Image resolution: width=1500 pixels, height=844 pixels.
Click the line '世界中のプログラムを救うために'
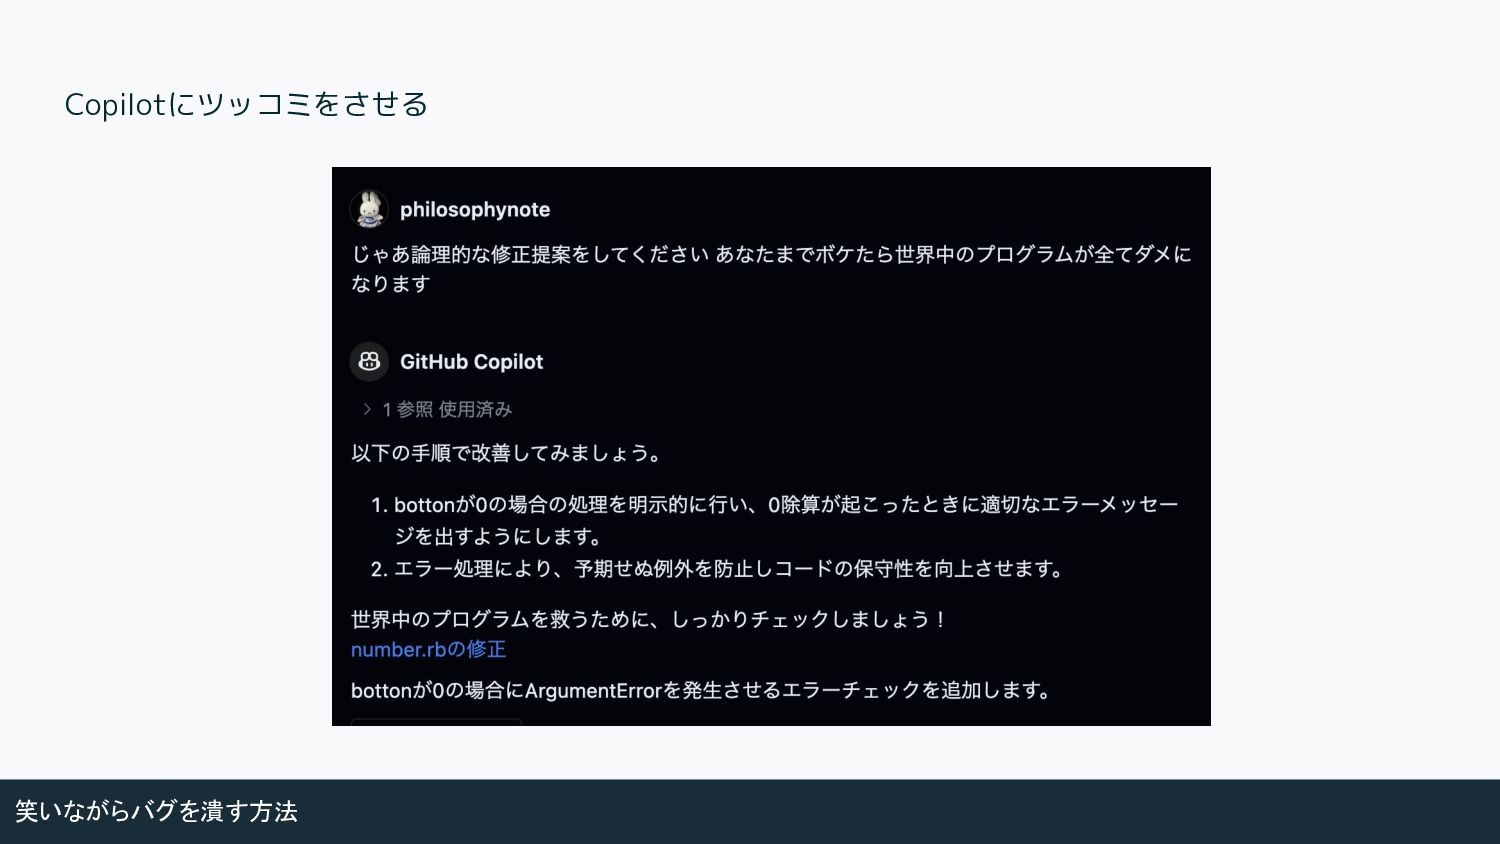coord(649,619)
